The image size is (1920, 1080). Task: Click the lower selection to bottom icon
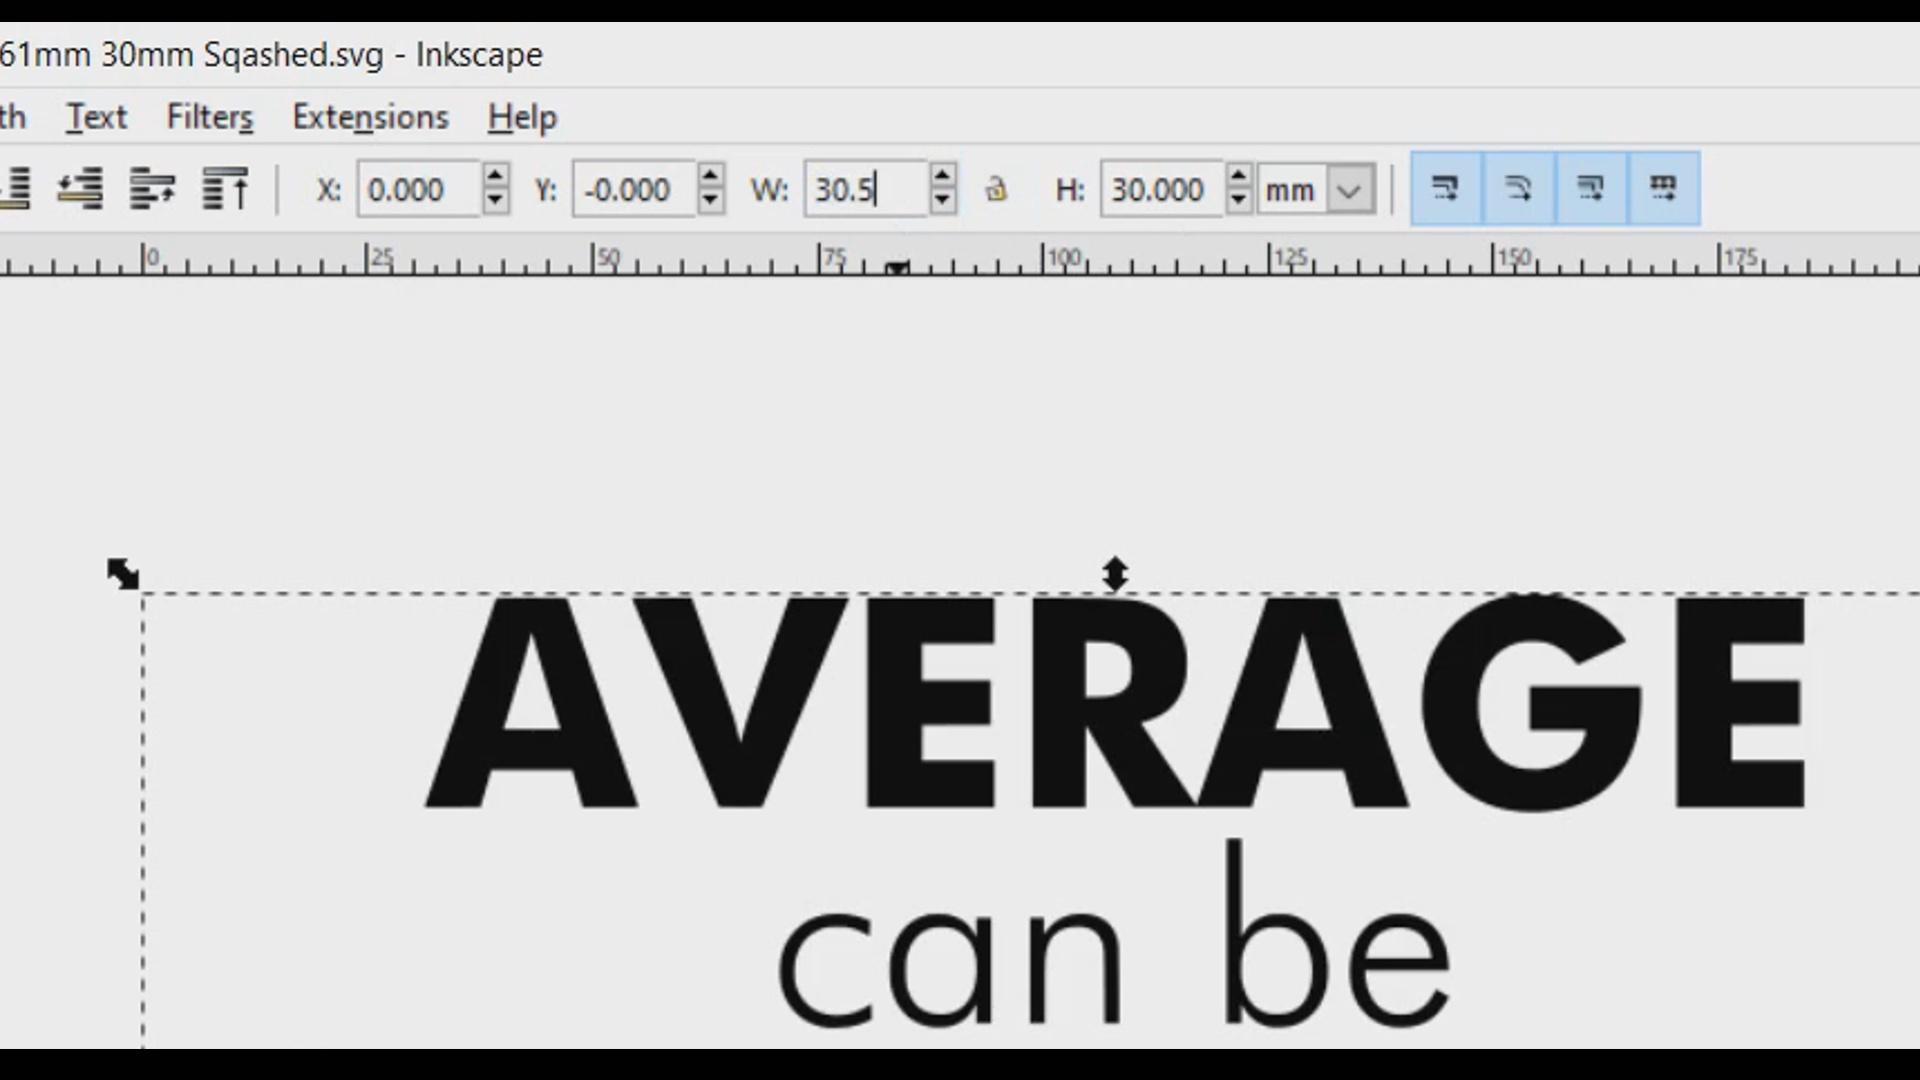click(x=14, y=189)
